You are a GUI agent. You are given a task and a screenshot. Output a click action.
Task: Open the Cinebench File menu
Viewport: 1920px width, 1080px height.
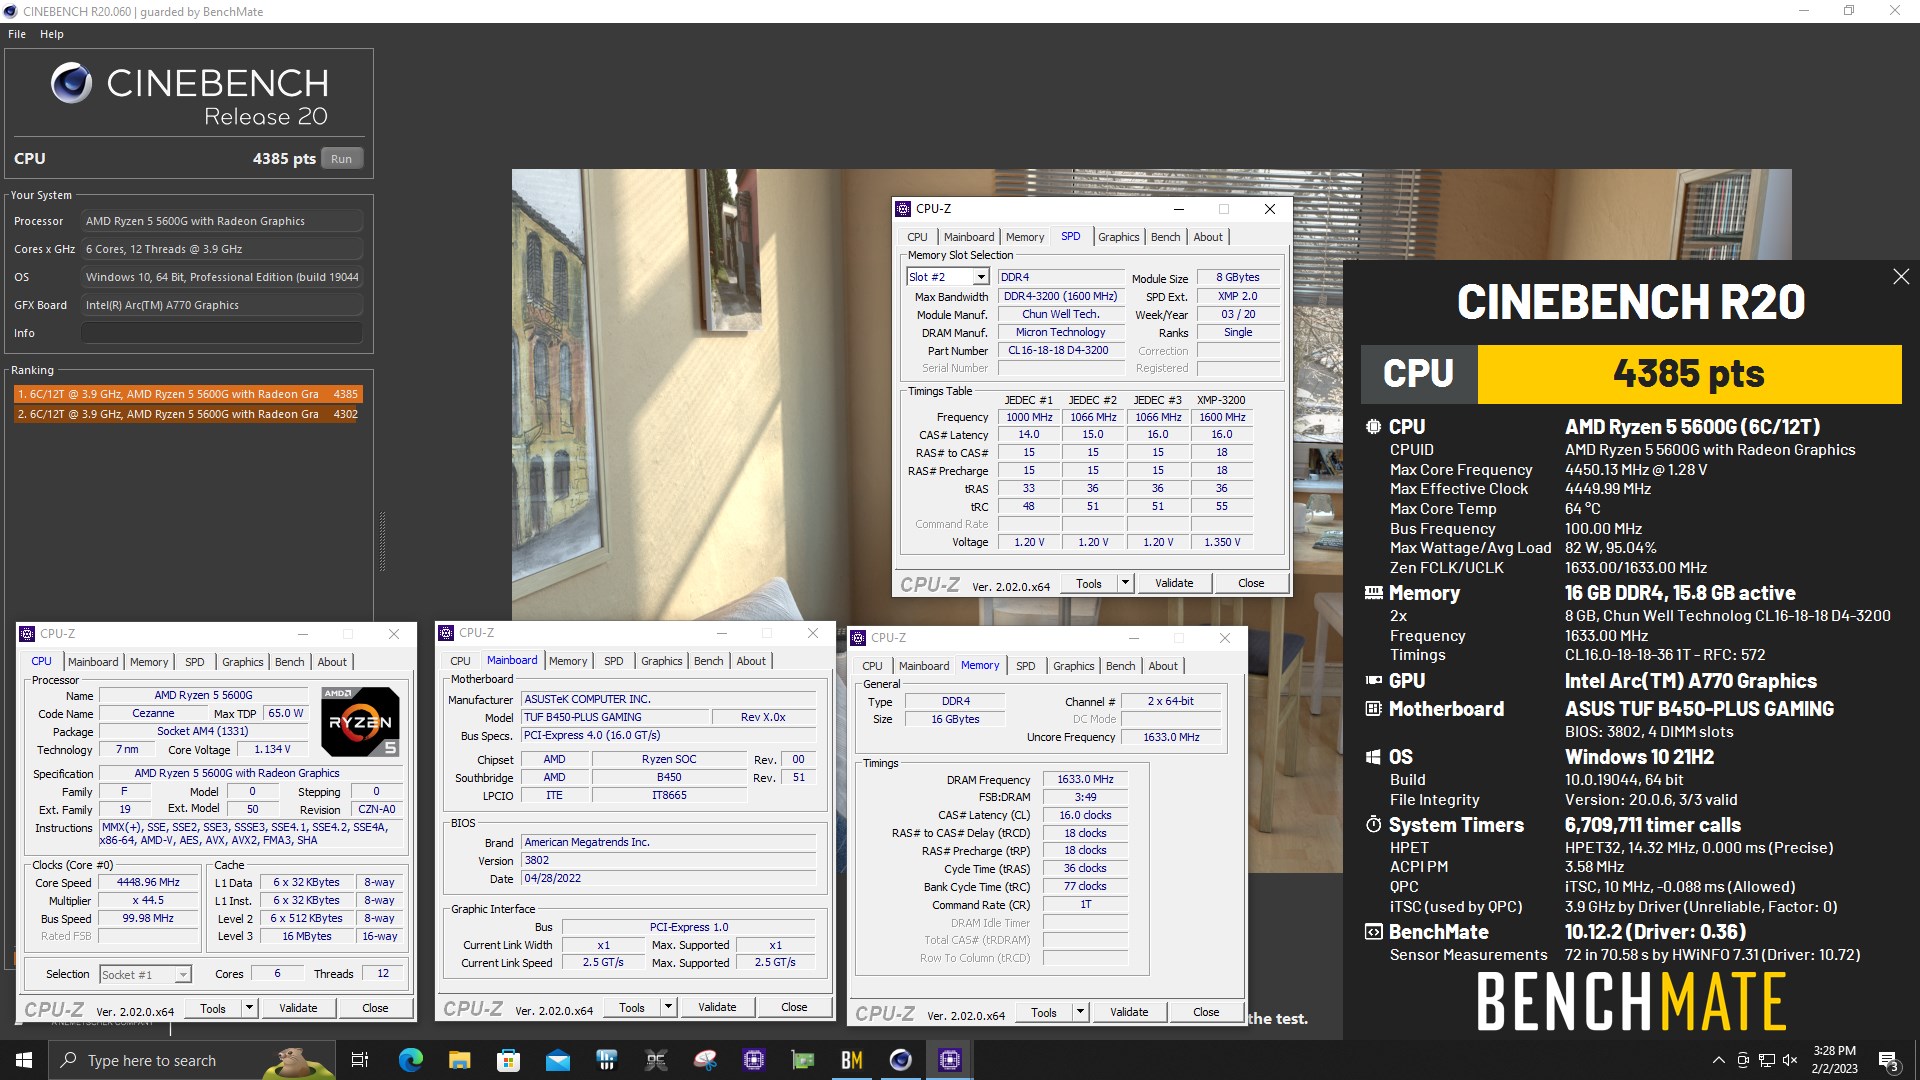click(17, 34)
